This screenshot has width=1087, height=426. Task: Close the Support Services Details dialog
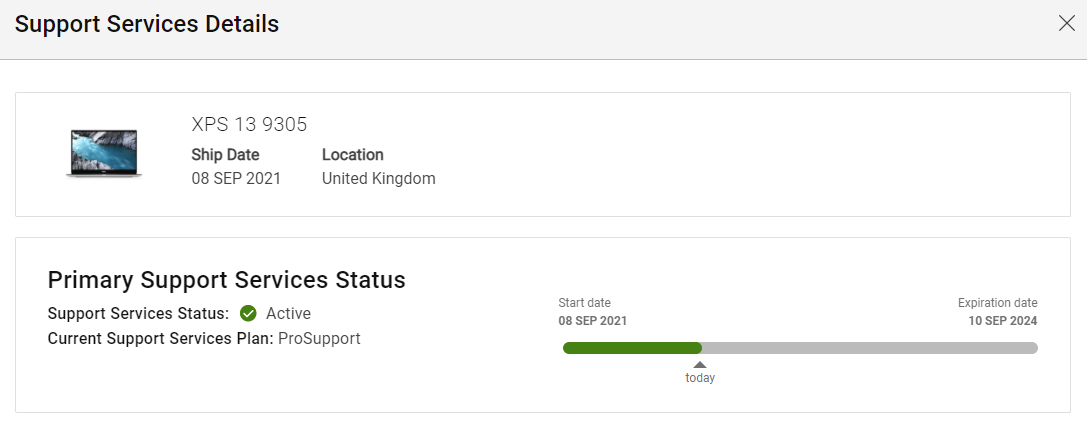[x=1066, y=23]
